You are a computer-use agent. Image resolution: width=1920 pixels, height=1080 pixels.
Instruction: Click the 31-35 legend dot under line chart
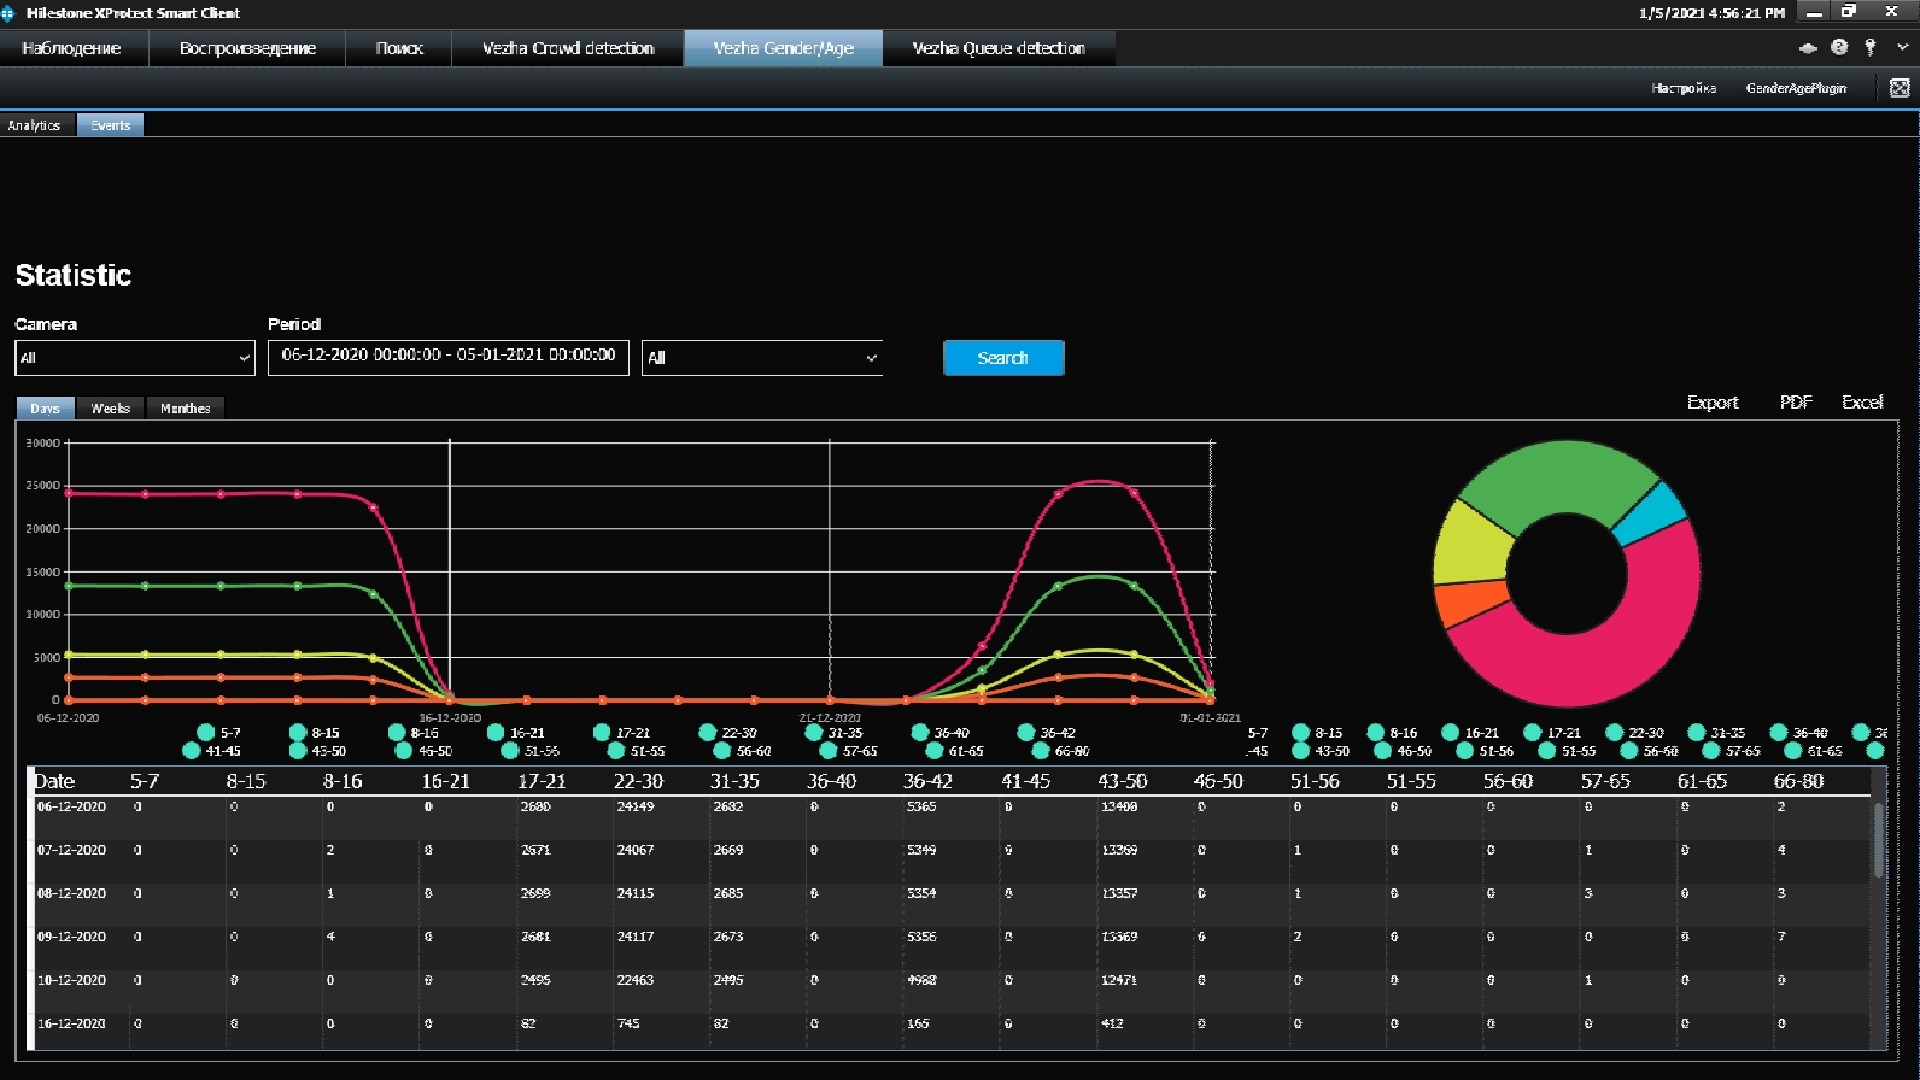pos(814,732)
